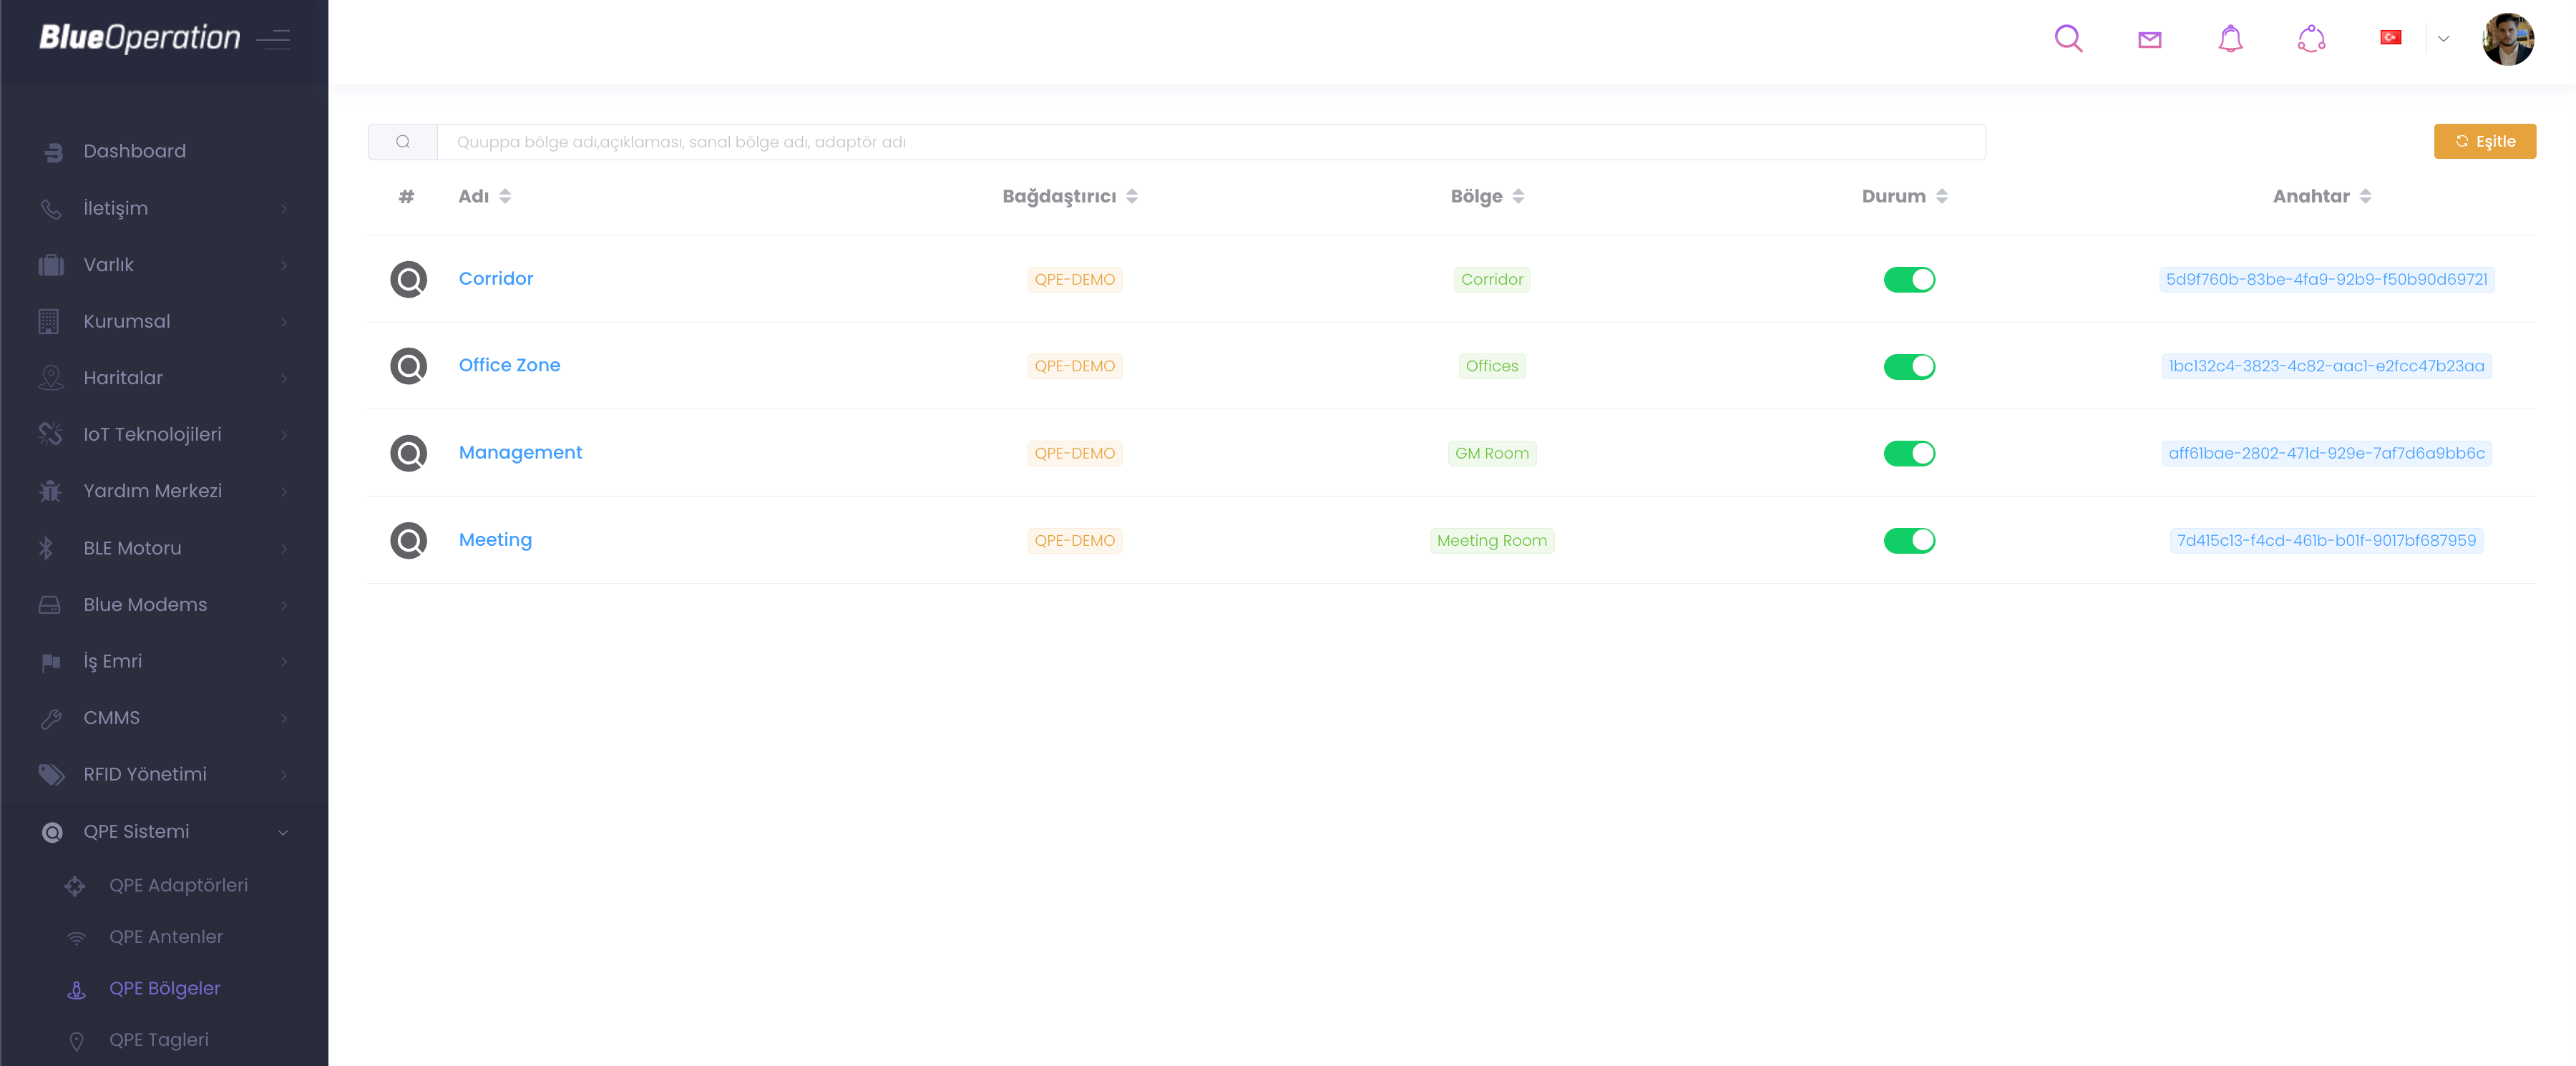This screenshot has height=1066, width=2576.
Task: Open notifications bell icon
Action: click(2230, 39)
